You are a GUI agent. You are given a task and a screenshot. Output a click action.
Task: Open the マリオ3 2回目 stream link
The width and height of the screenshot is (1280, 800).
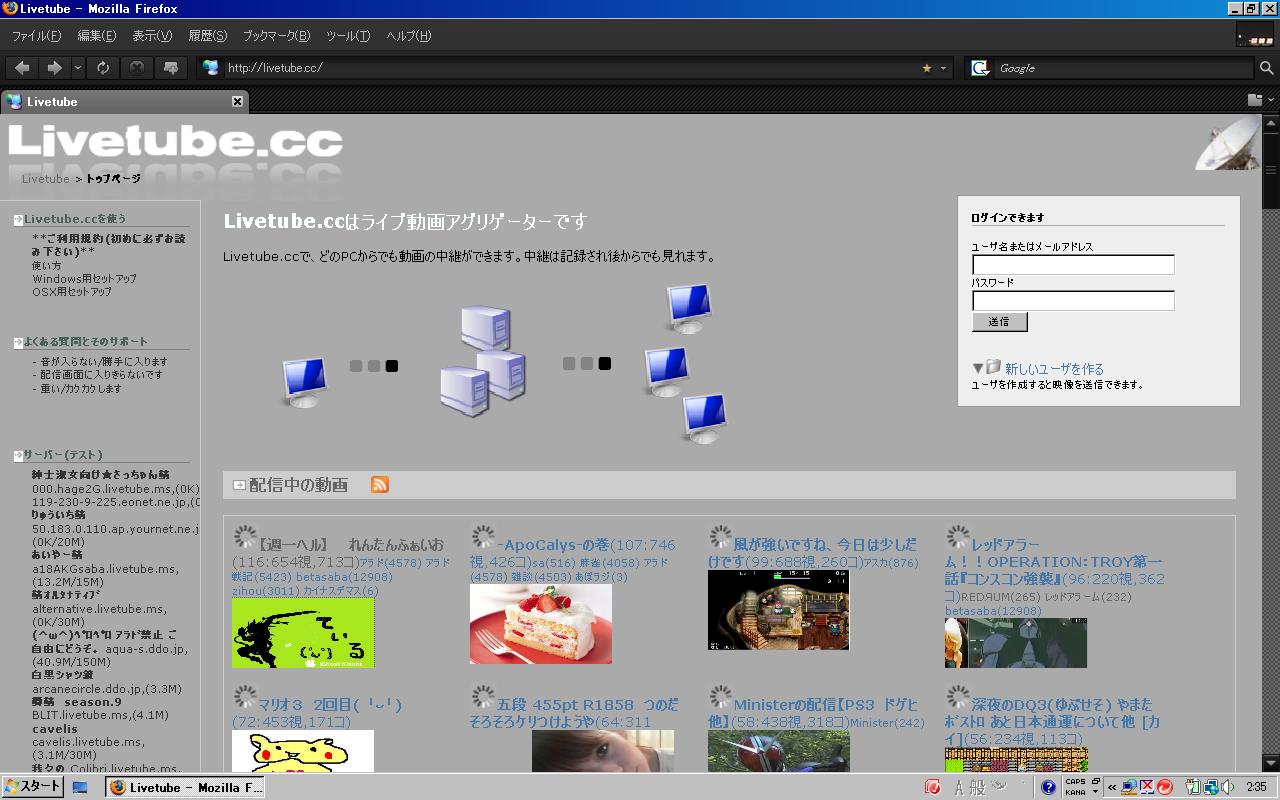pos(330,704)
